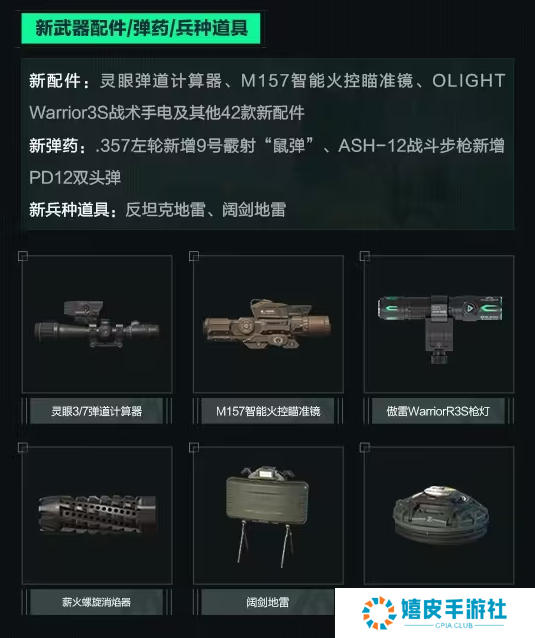This screenshot has width=535, height=638.
Task: Click the round anti-tank mine image
Action: coord(441,514)
